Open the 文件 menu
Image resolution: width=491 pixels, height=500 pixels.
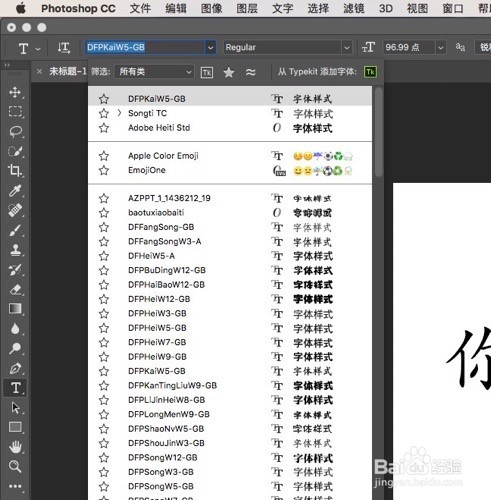(140, 8)
